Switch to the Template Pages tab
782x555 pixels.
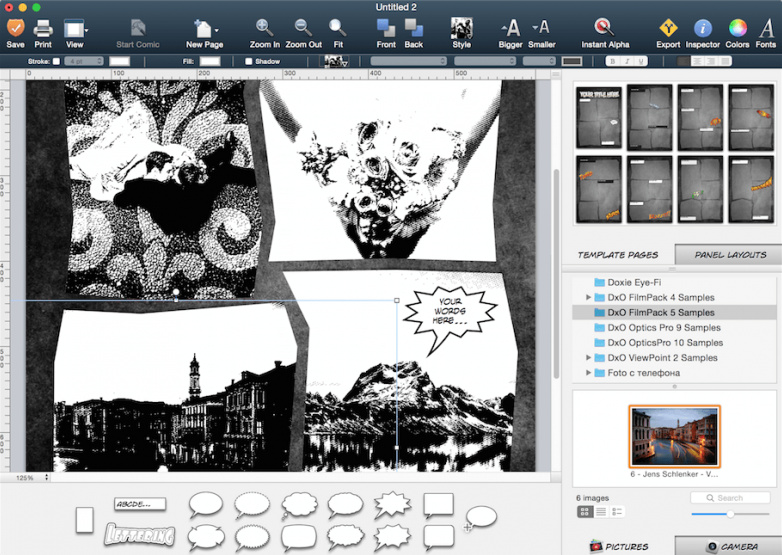coord(617,255)
